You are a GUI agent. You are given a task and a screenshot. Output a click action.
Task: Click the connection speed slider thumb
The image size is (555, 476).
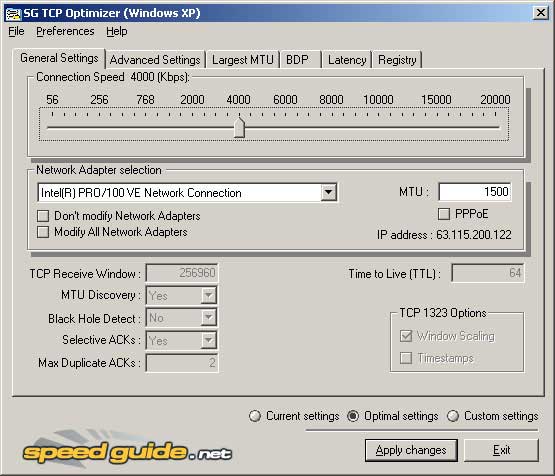(x=239, y=127)
